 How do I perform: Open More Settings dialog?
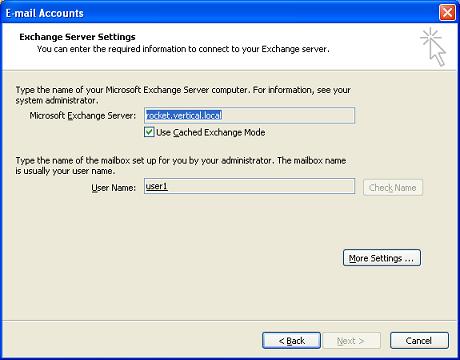coord(382,258)
